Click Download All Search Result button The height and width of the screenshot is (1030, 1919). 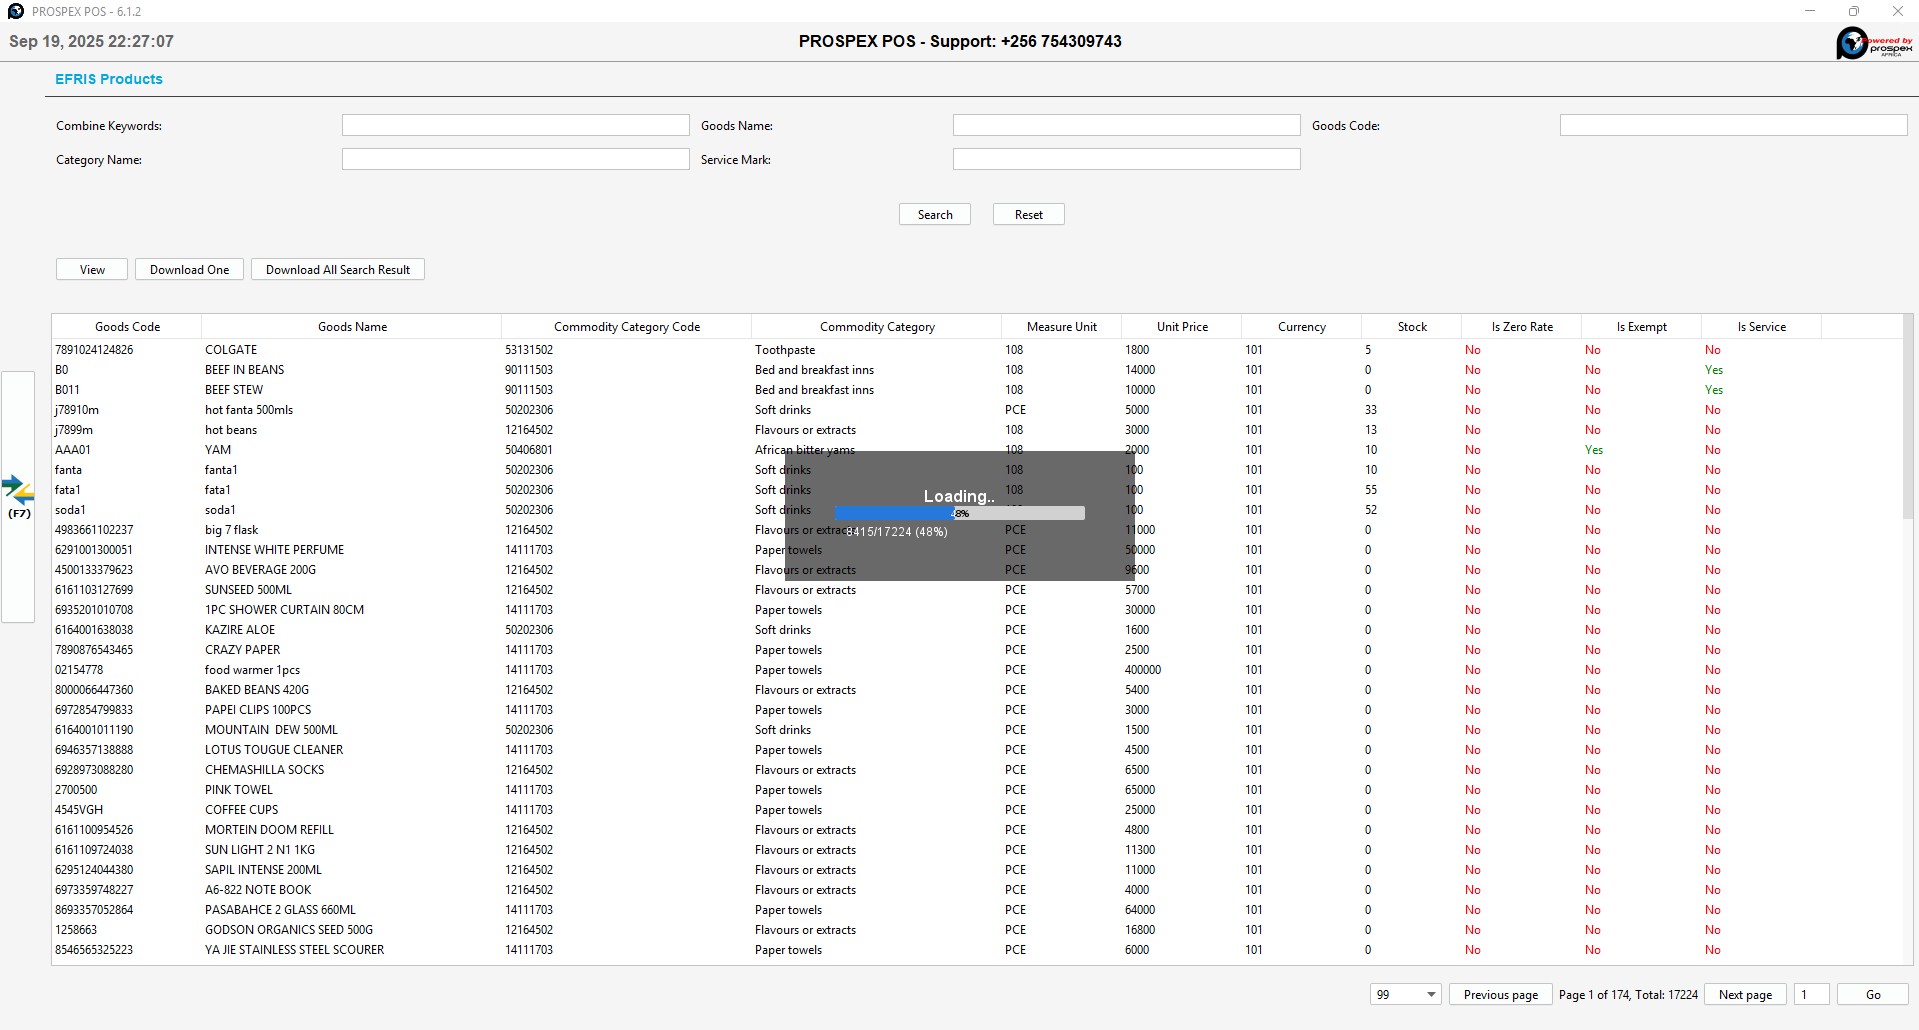337,270
